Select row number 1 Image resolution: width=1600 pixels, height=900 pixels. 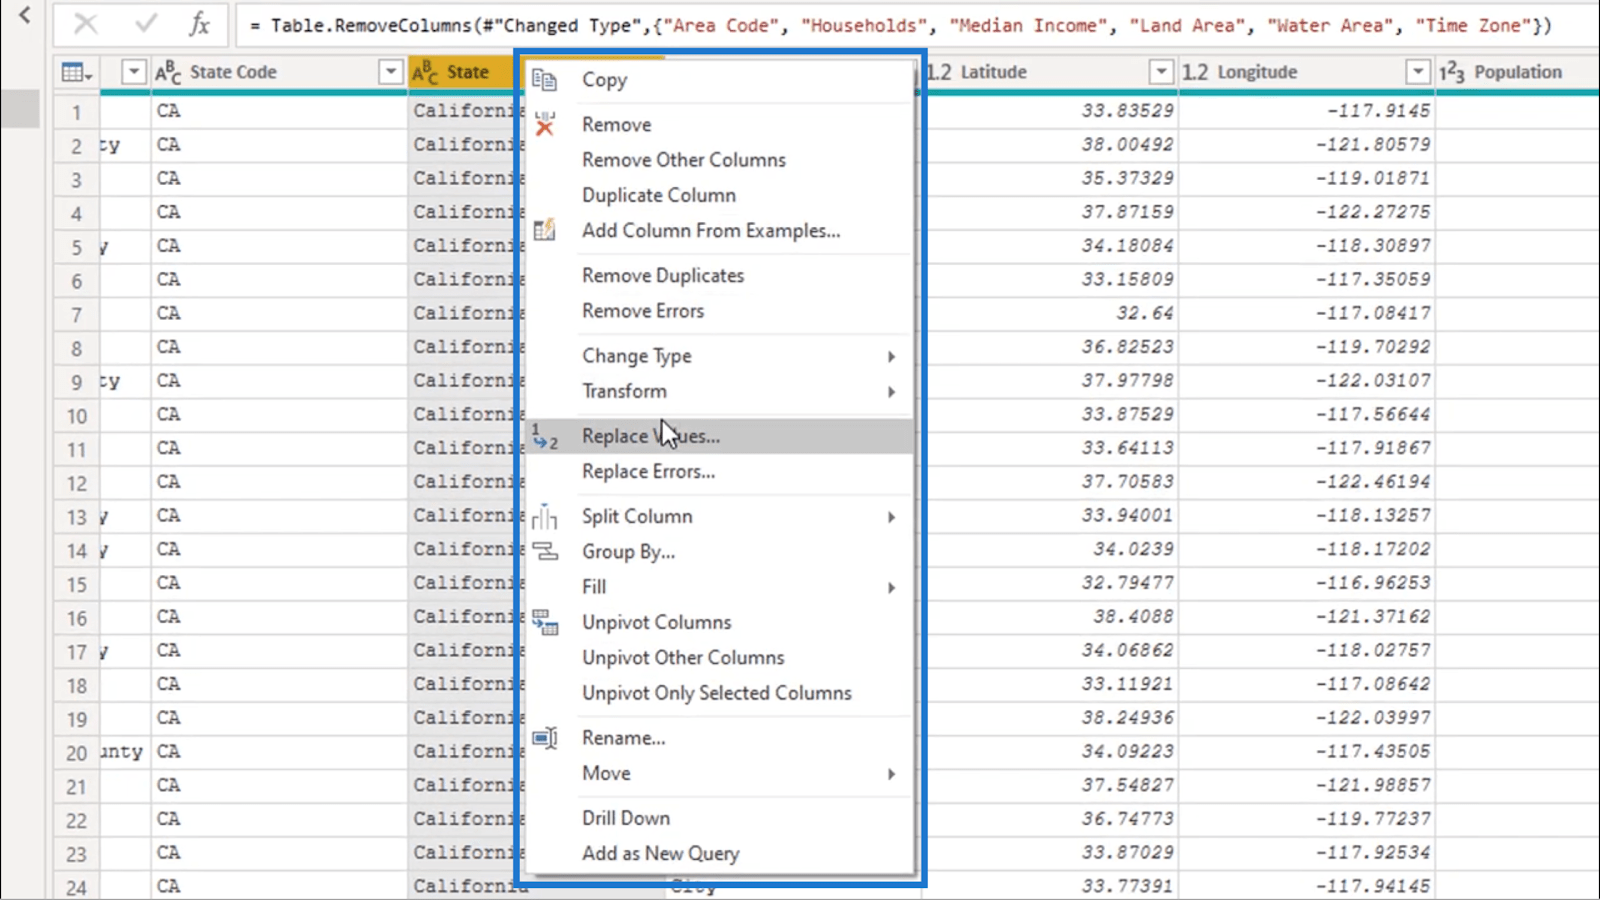point(77,112)
